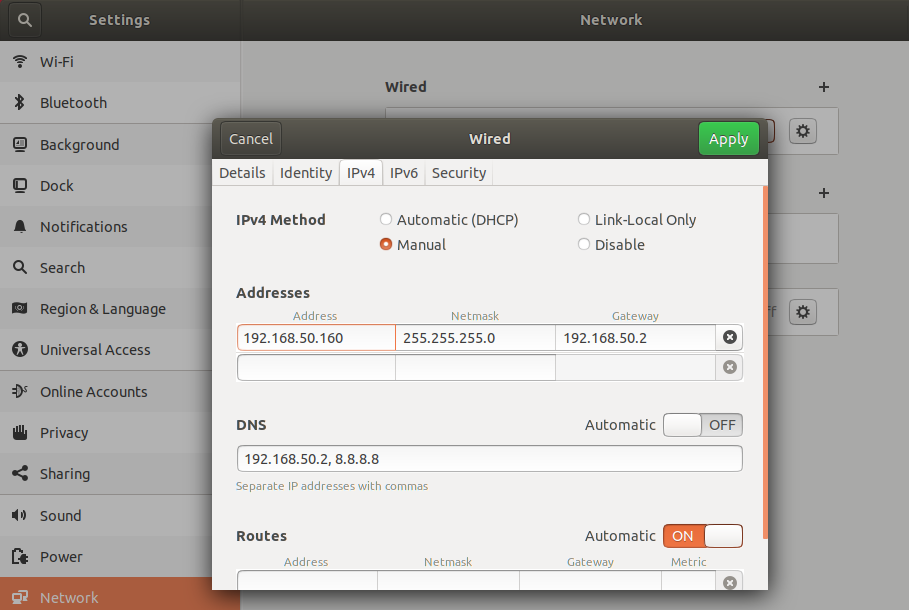Click the dialog's orange vertical scrollbar
Image resolution: width=909 pixels, height=610 pixels.
[765, 362]
